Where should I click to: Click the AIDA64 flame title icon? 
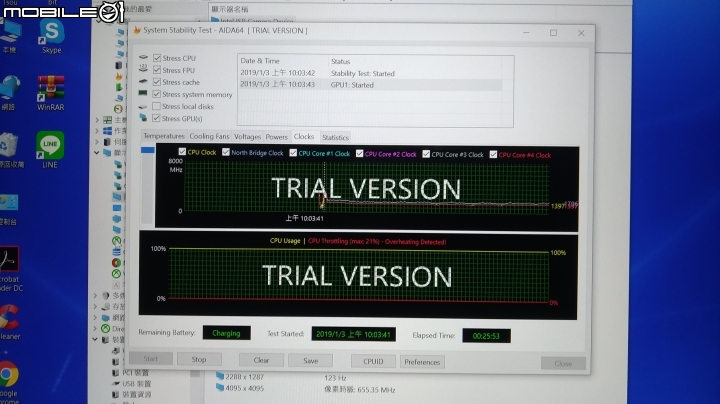[137, 30]
